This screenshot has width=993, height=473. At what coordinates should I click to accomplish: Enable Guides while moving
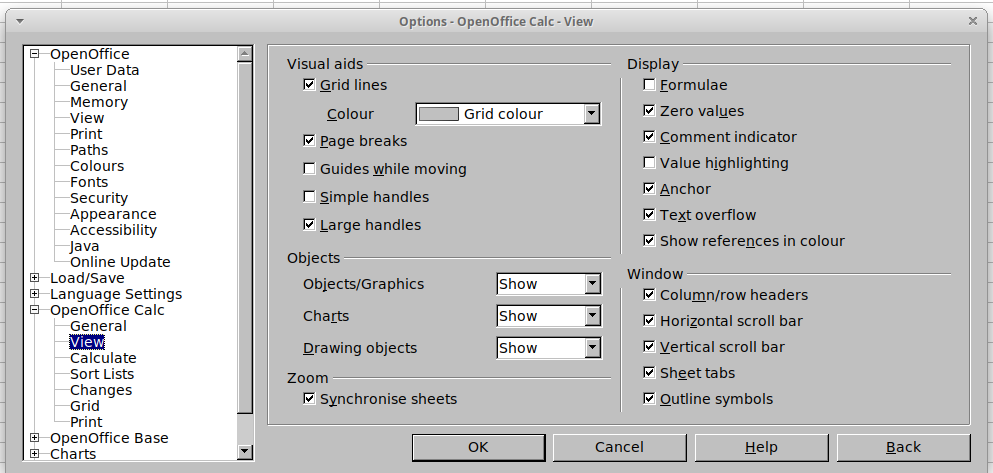point(309,168)
